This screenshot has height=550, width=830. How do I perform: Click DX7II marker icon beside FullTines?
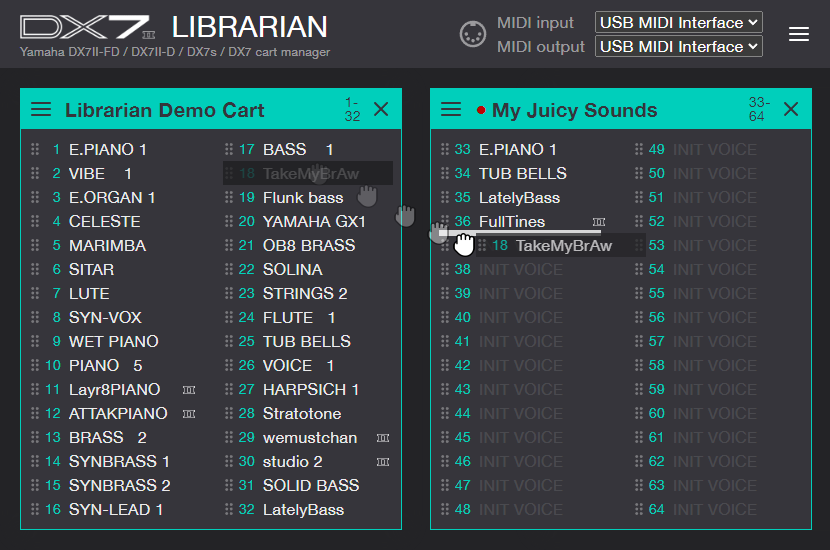[x=599, y=222]
